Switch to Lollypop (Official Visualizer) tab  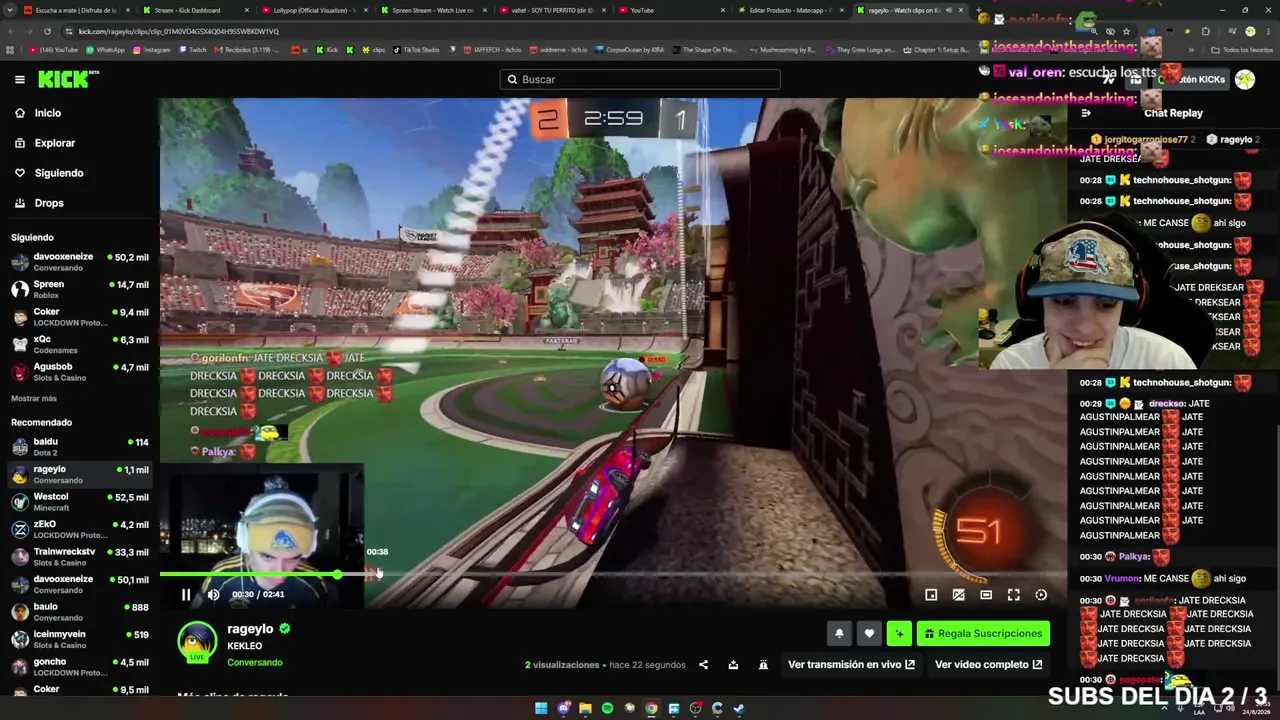314,10
